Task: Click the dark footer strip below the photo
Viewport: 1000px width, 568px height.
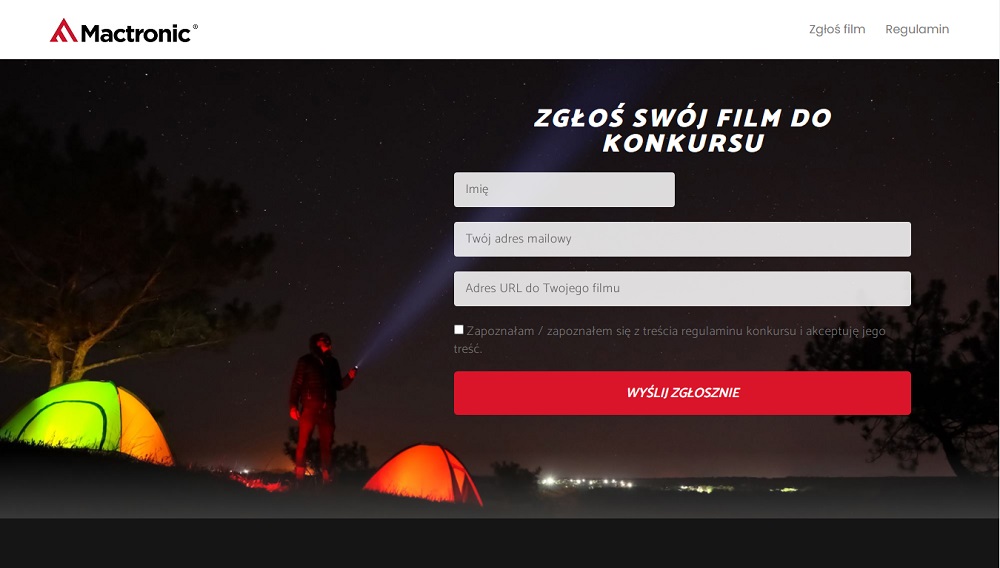Action: [x=500, y=543]
